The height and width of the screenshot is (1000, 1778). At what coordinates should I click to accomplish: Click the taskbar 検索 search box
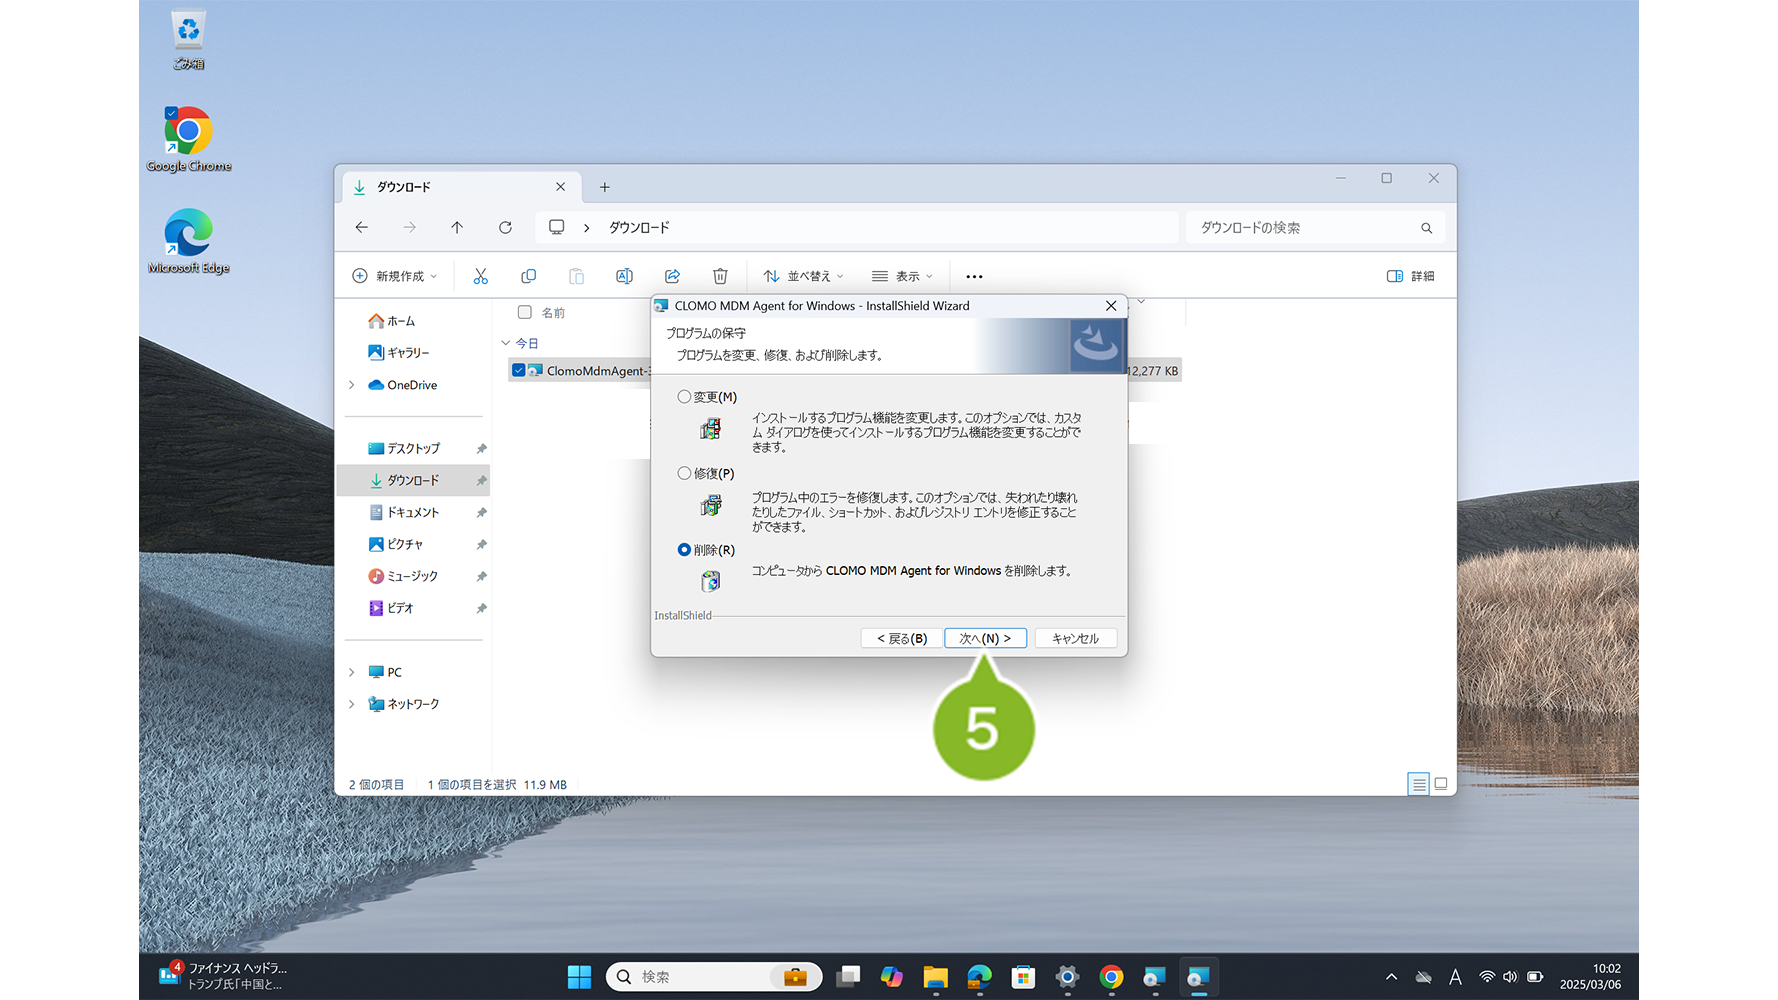(714, 977)
